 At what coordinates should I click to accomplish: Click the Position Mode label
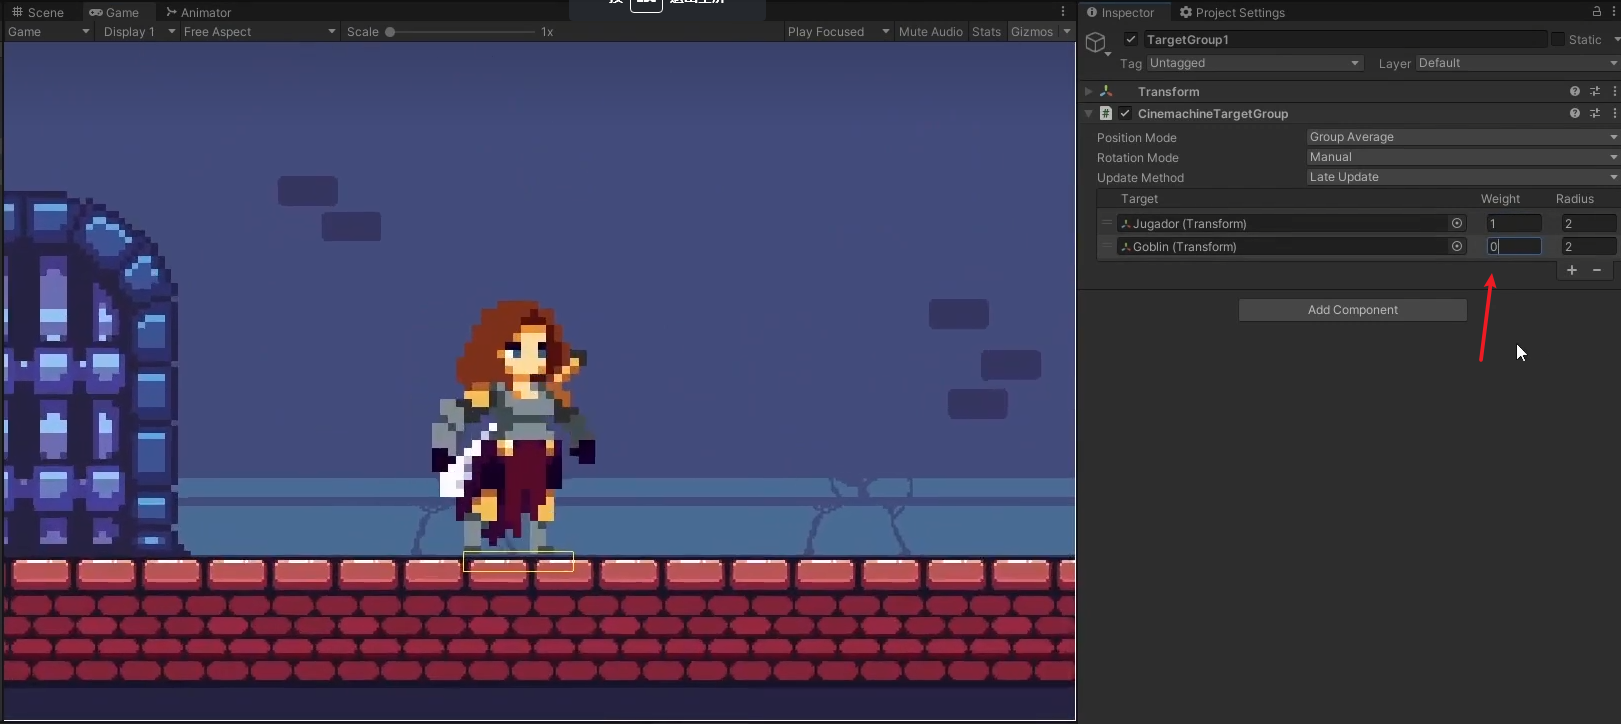coord(1136,138)
